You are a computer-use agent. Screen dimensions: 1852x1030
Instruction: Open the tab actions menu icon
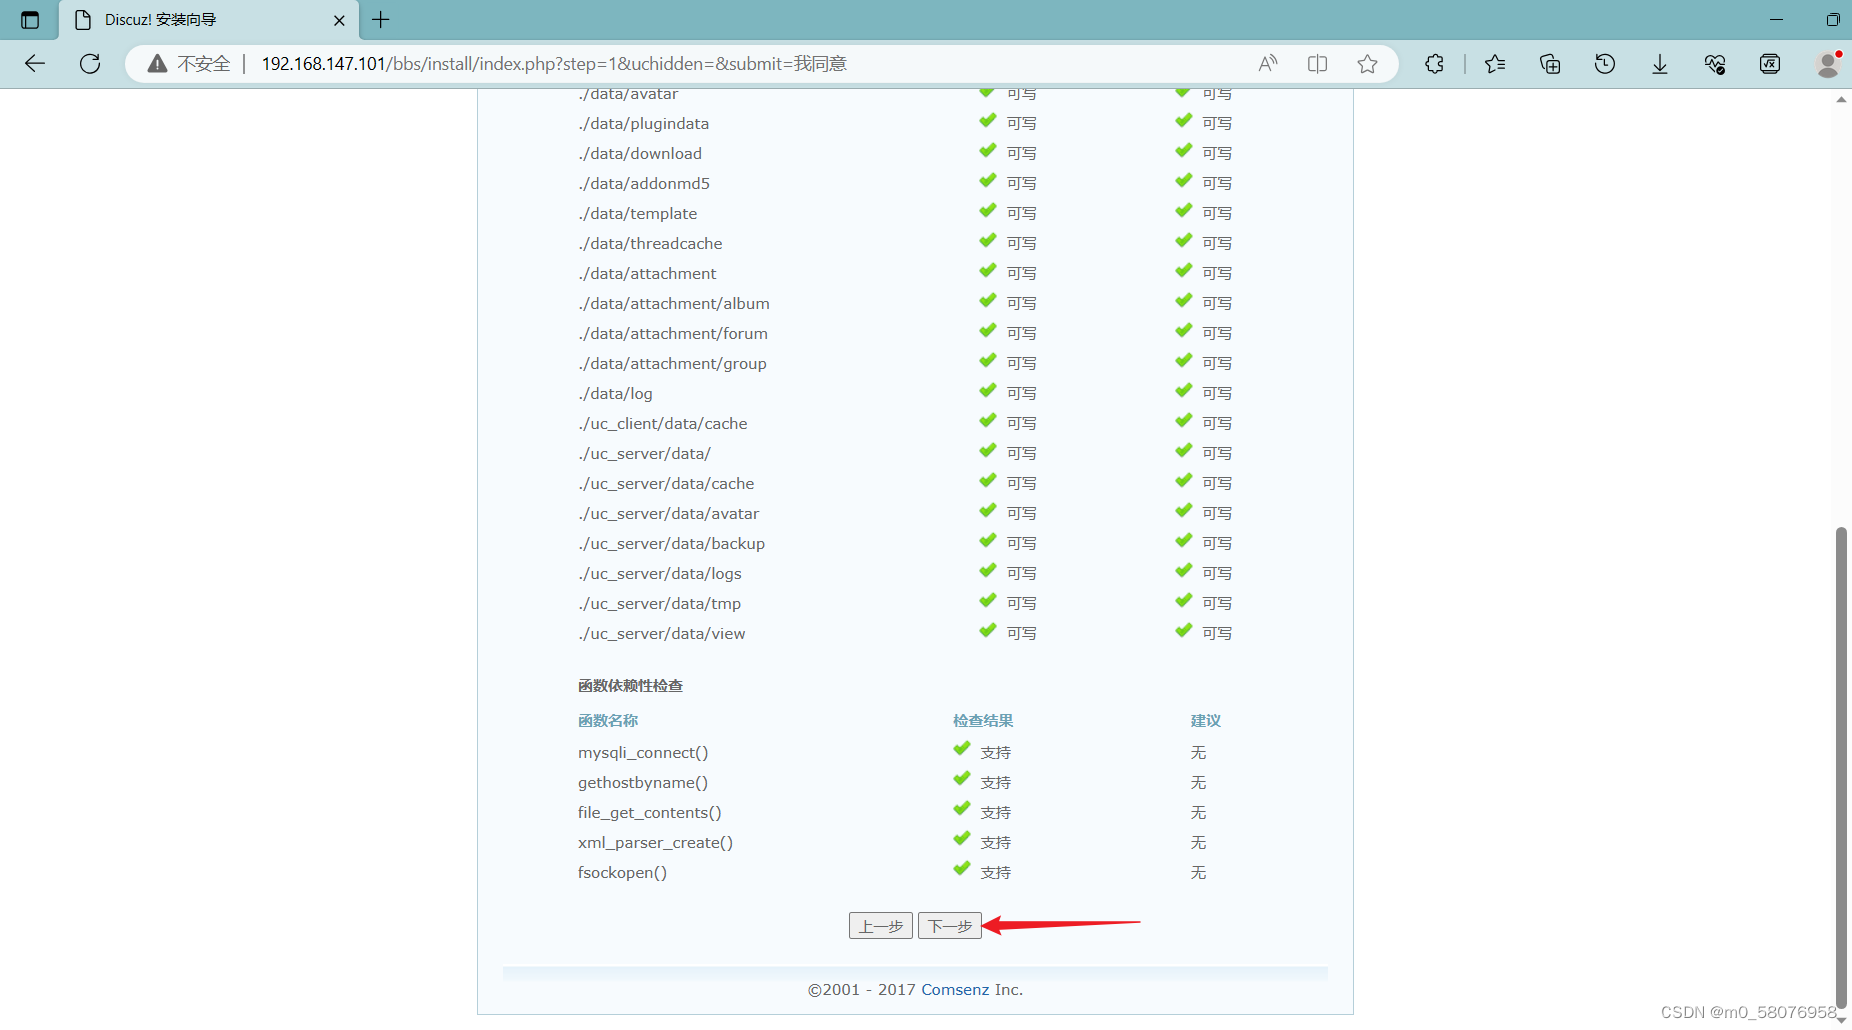(30, 20)
